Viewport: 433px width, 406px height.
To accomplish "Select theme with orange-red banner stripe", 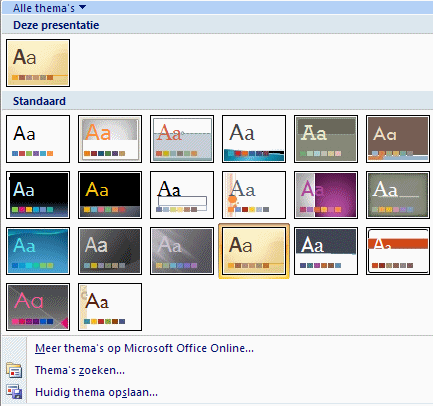I will (398, 251).
